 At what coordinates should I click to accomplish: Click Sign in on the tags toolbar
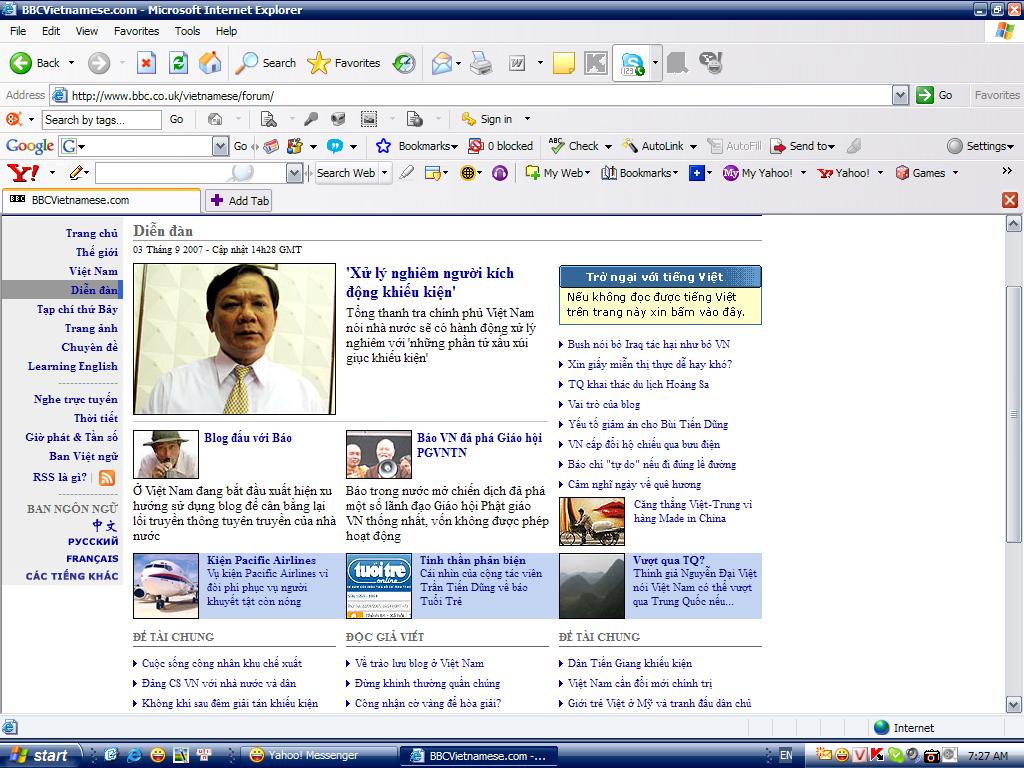coord(487,119)
